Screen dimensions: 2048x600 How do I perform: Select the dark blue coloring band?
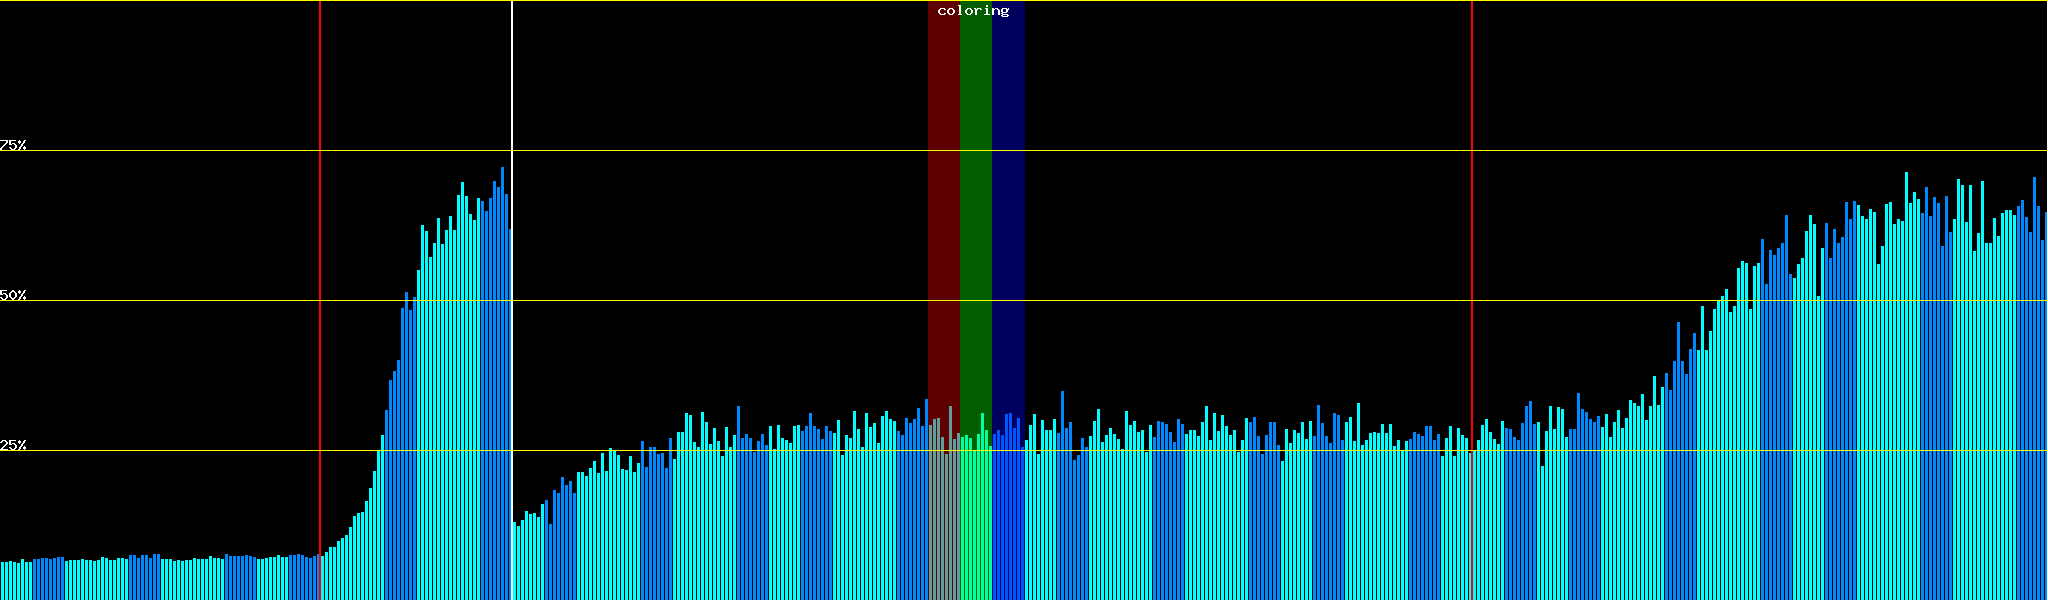tap(1008, 200)
